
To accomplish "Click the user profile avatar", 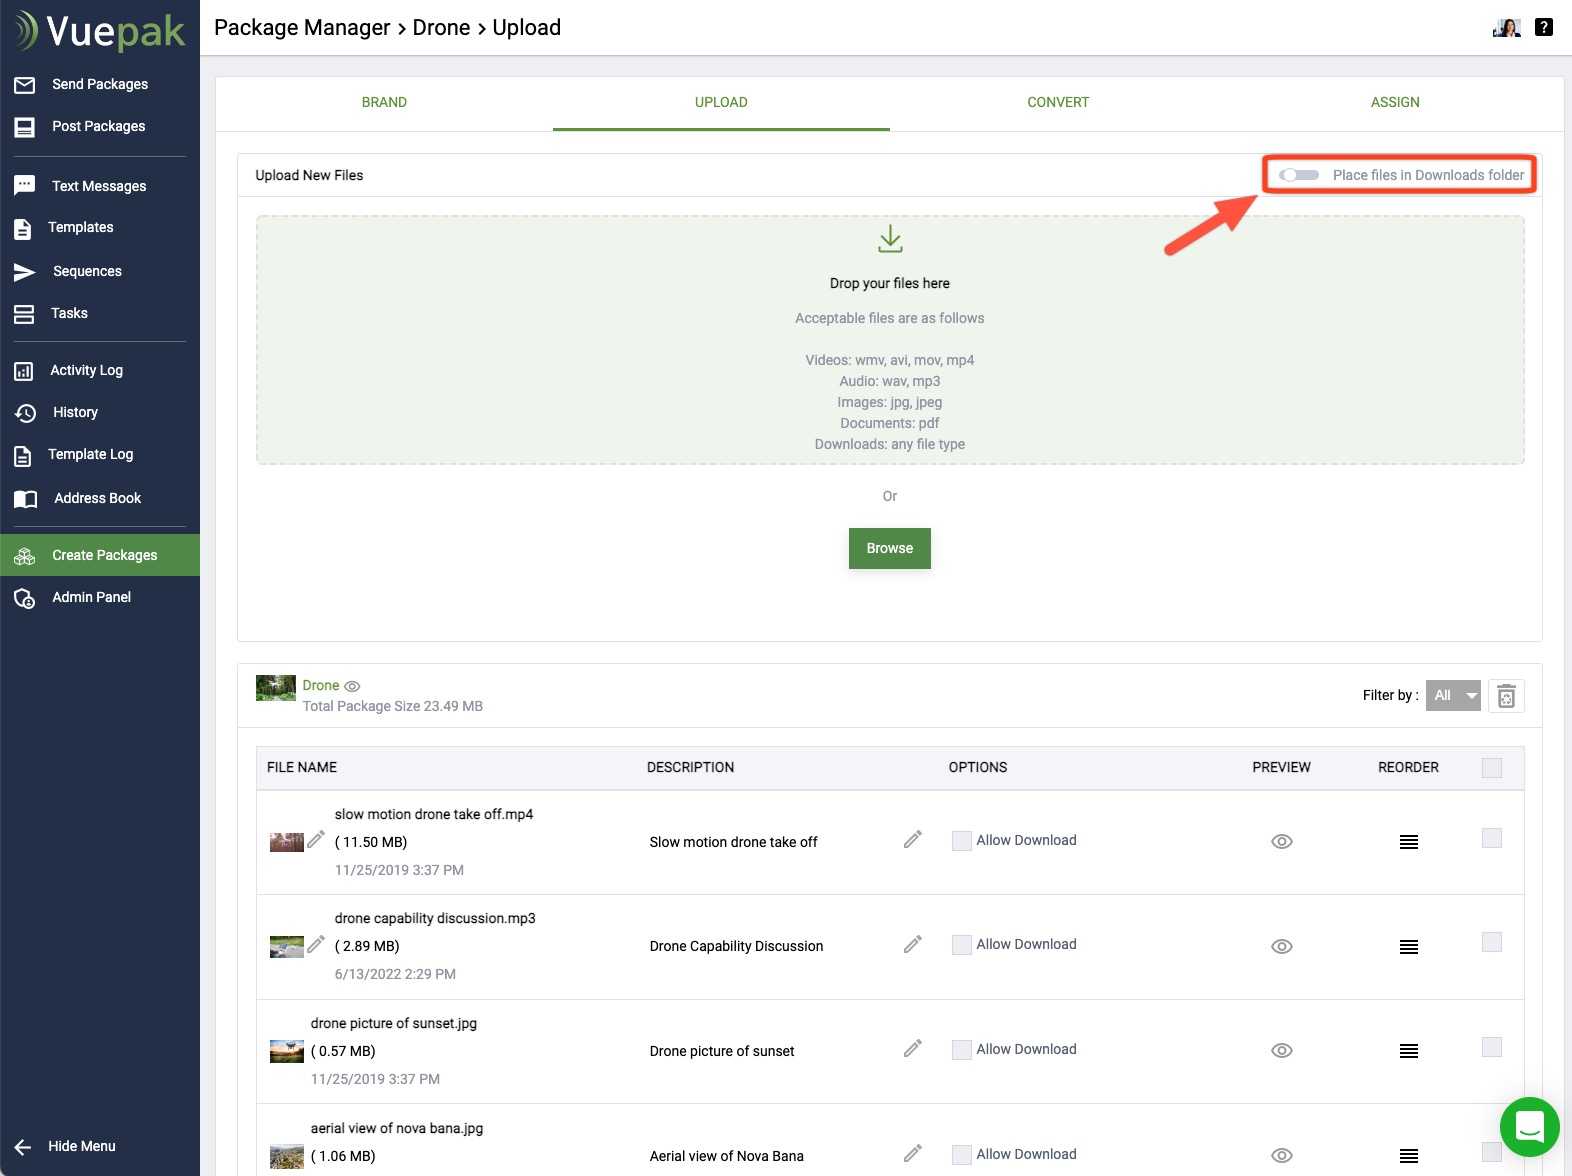I will 1506,28.
